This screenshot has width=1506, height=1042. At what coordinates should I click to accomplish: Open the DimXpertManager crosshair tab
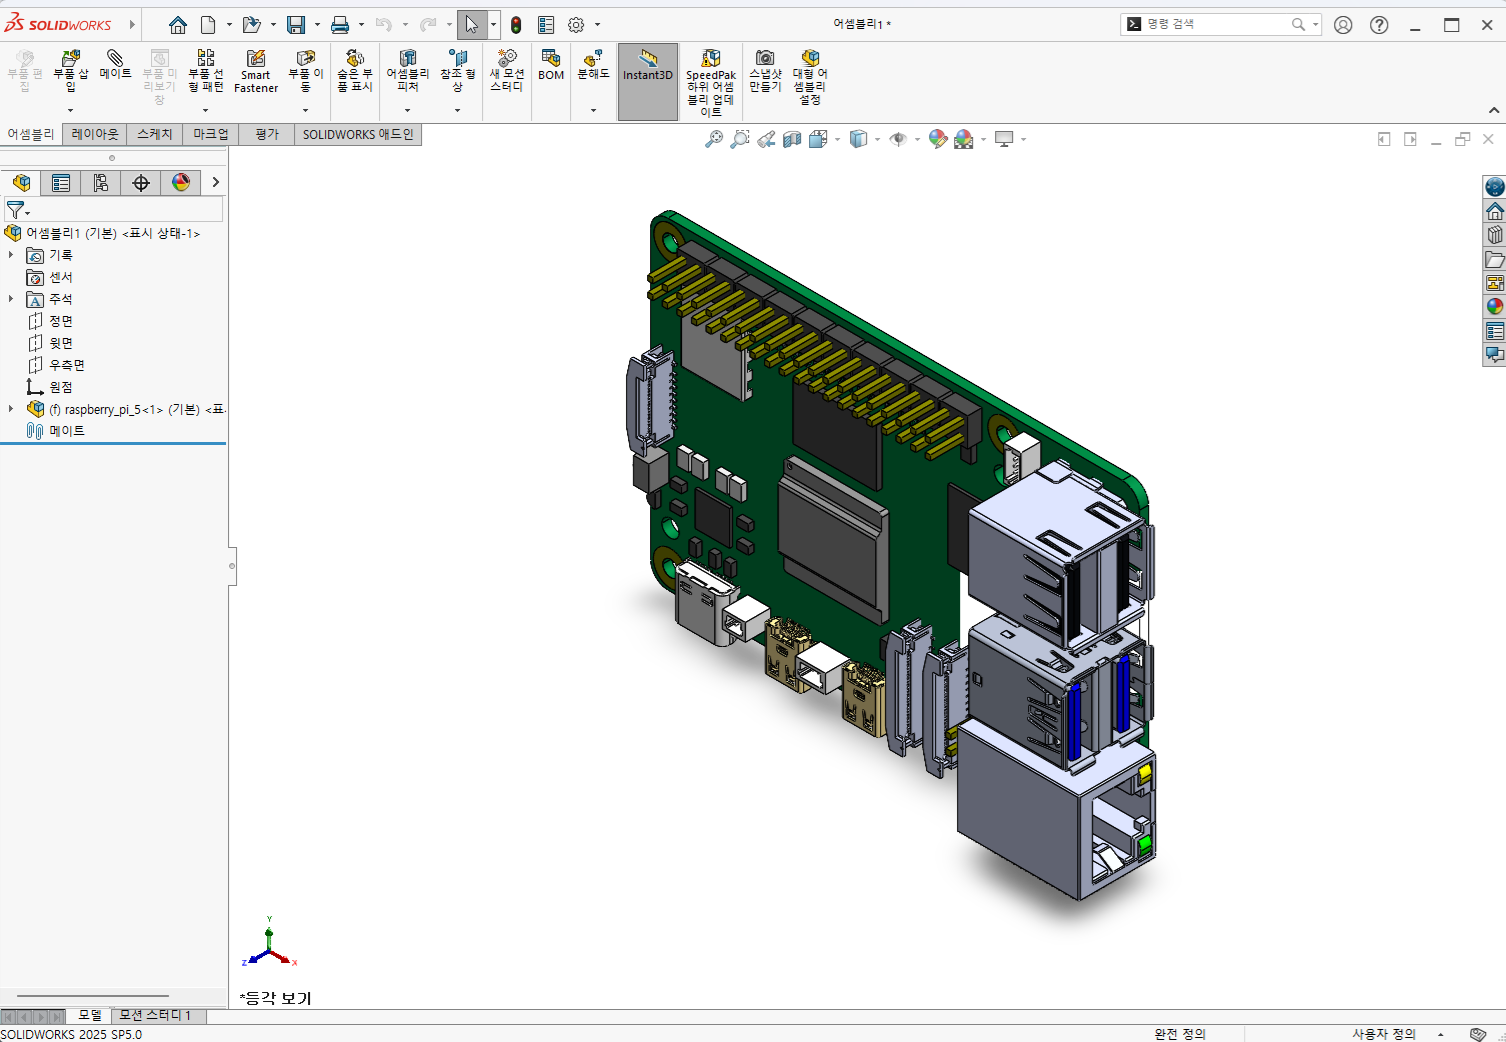[x=141, y=182]
